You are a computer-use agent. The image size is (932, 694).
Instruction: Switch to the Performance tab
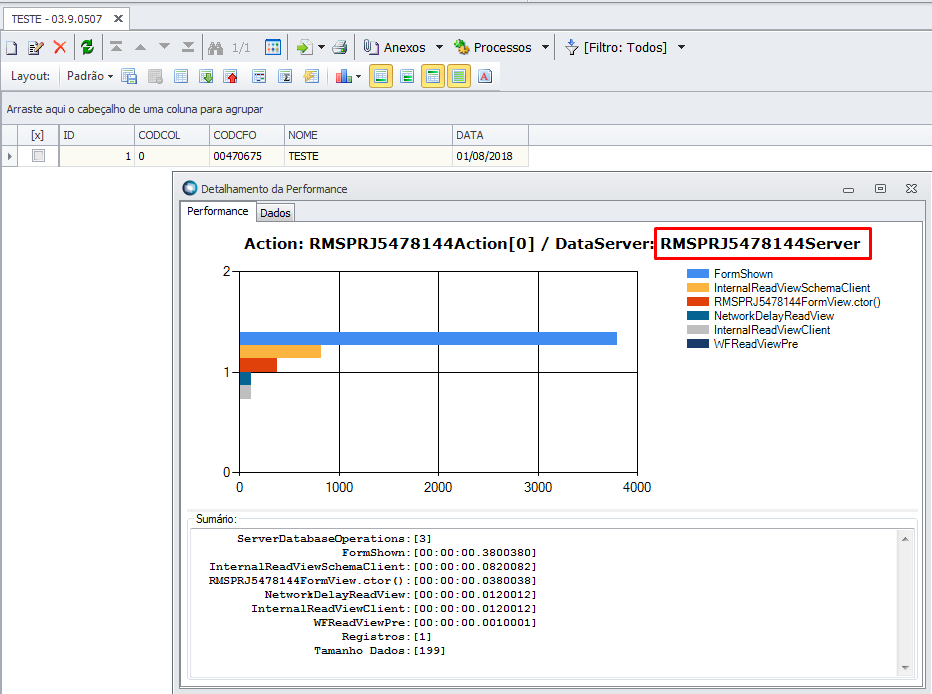pyautogui.click(x=218, y=211)
